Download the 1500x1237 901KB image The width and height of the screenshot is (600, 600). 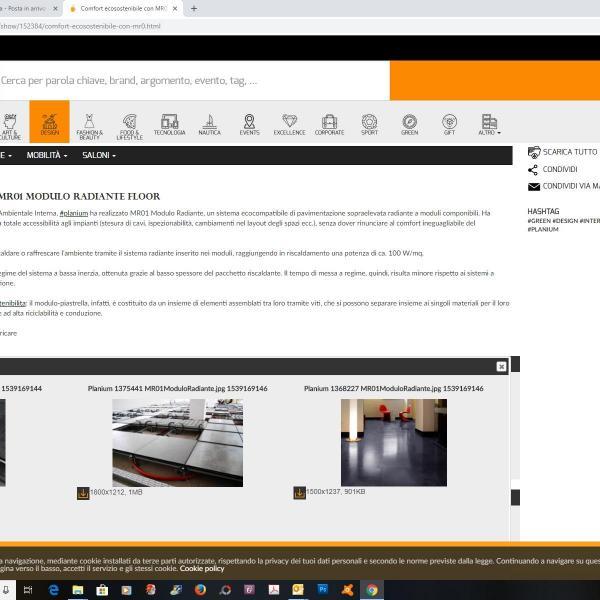tap(299, 493)
